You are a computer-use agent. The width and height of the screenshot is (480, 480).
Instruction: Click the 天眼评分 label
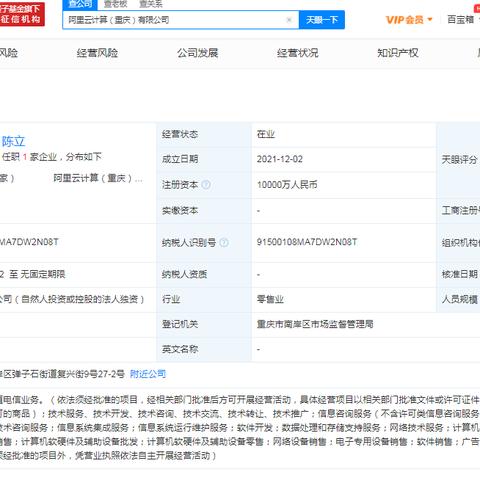(459, 160)
